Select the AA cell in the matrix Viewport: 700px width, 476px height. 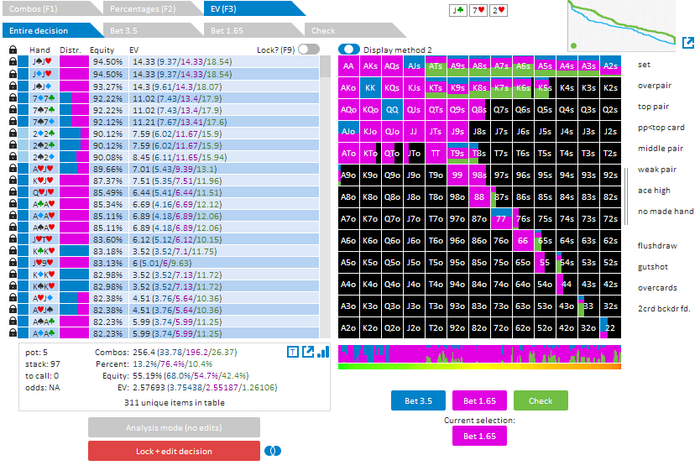click(x=348, y=66)
